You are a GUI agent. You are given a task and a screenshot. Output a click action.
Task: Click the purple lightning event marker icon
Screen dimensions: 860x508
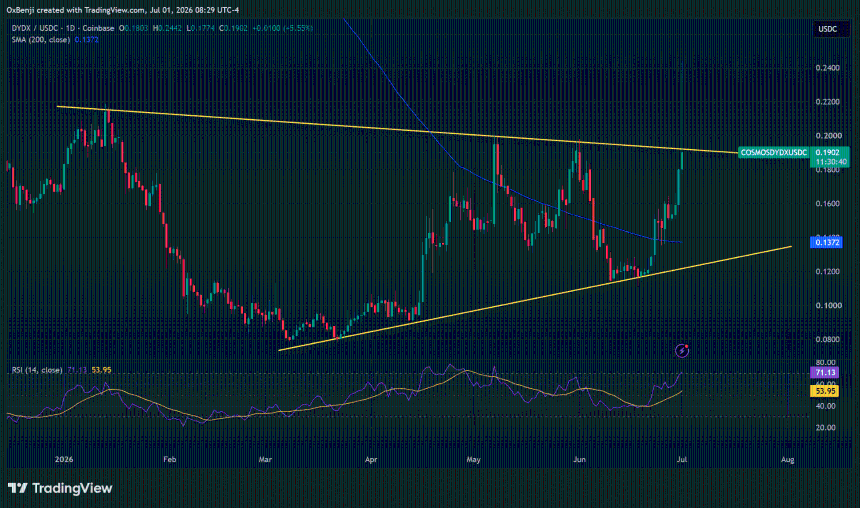pyautogui.click(x=682, y=350)
